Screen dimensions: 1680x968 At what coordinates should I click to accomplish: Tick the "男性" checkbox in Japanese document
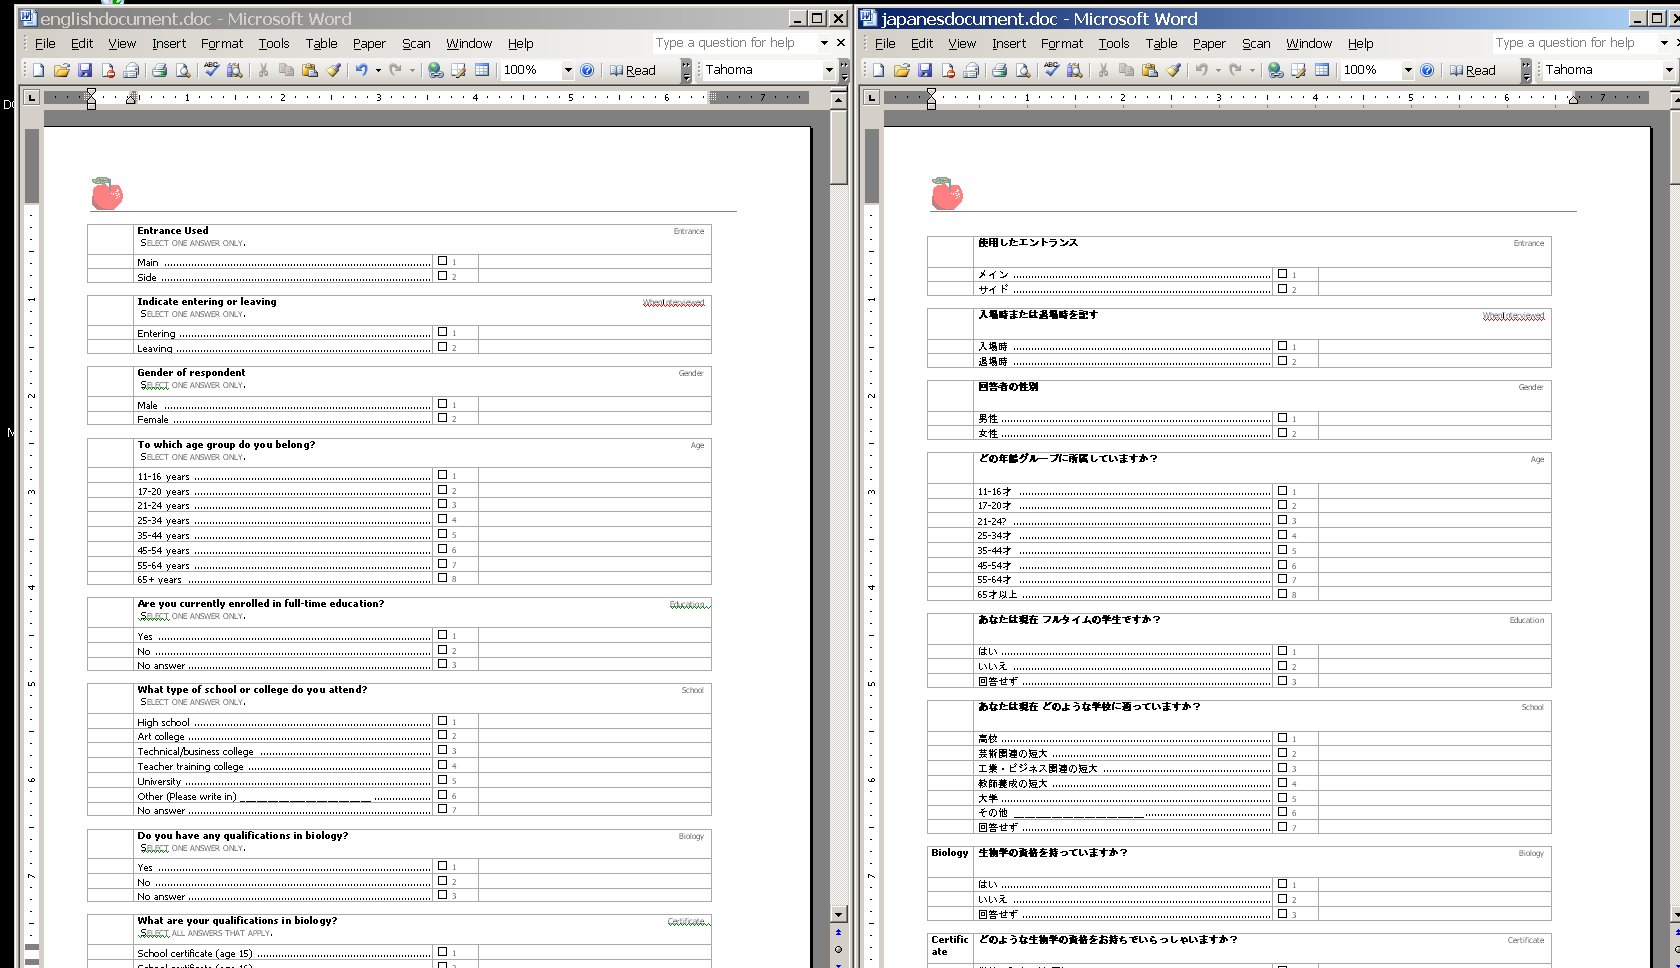(1282, 418)
